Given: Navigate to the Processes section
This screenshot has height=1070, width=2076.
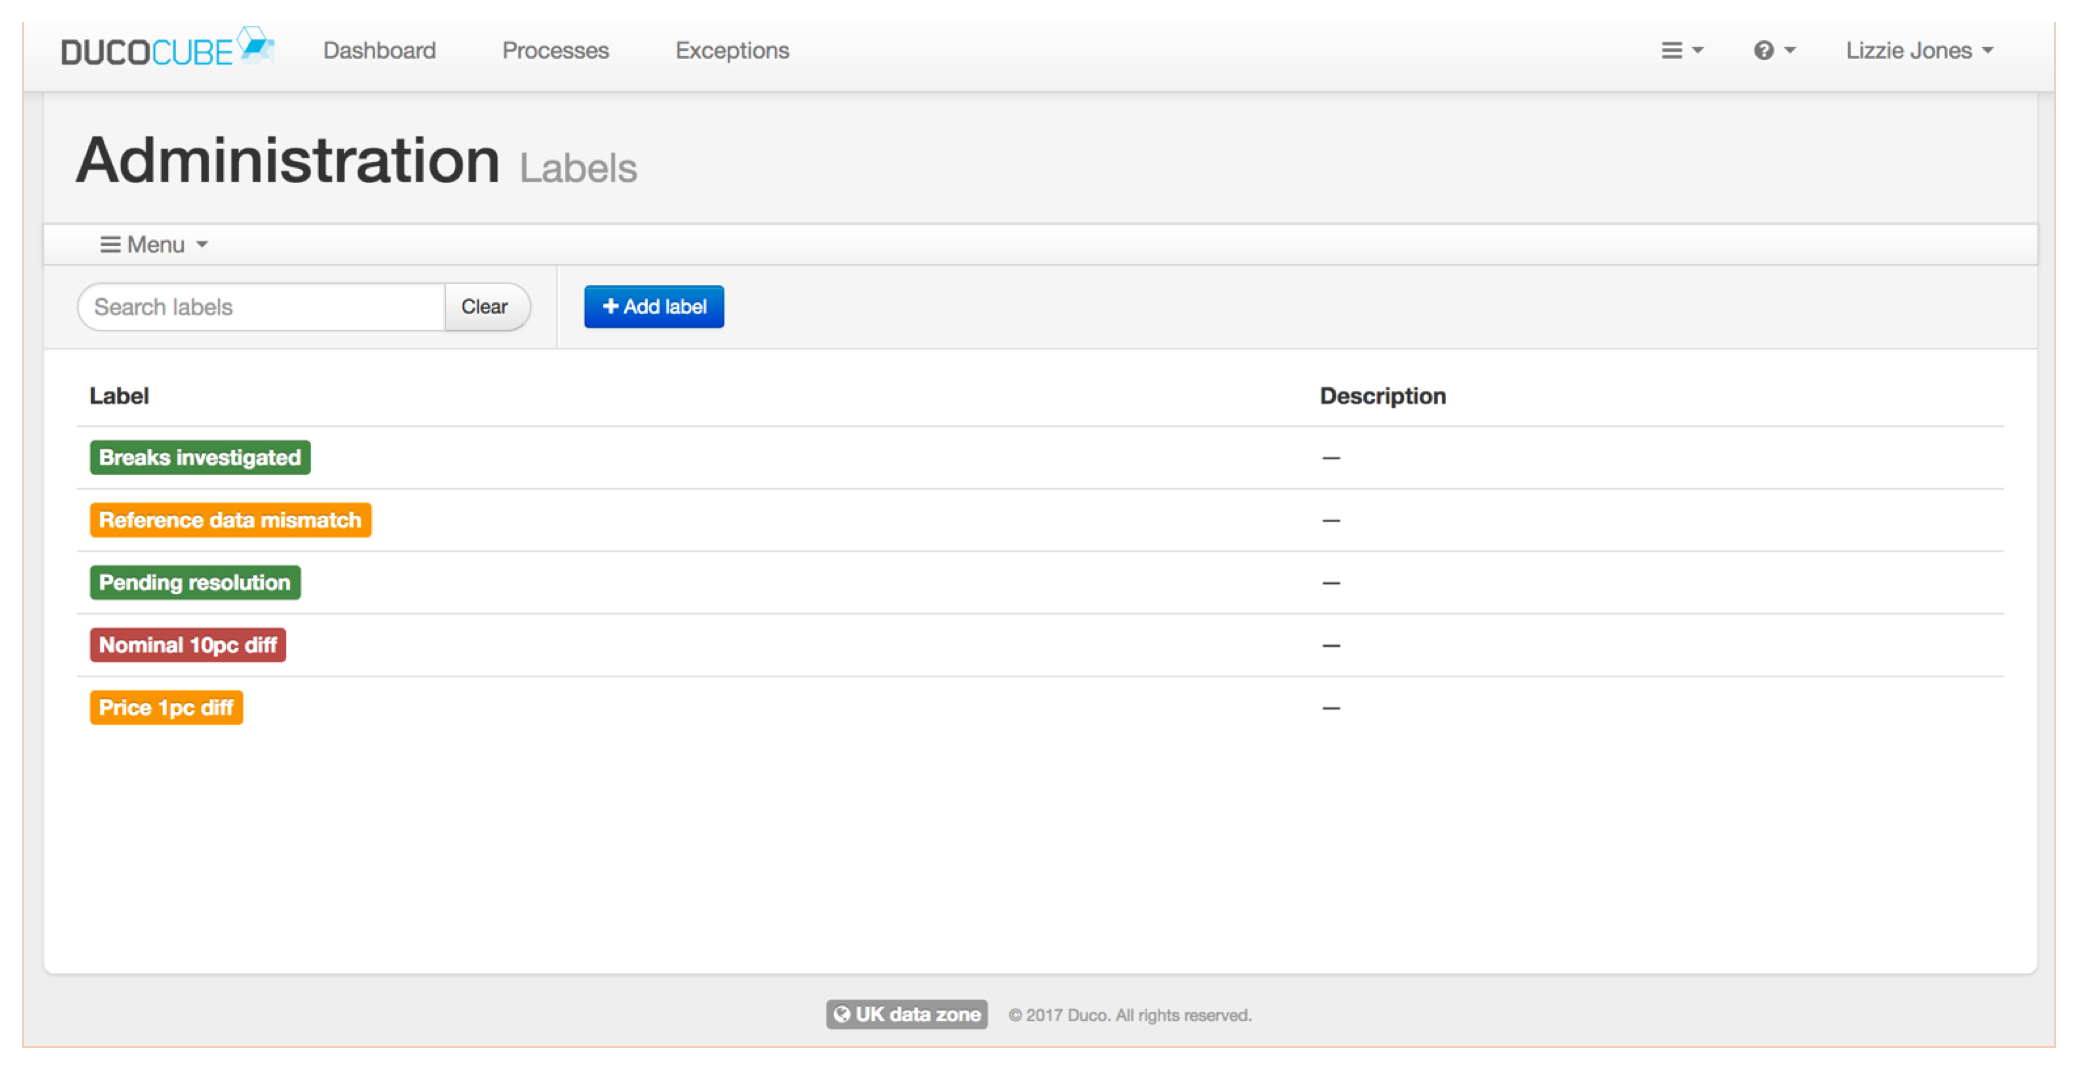Looking at the screenshot, I should pos(555,49).
